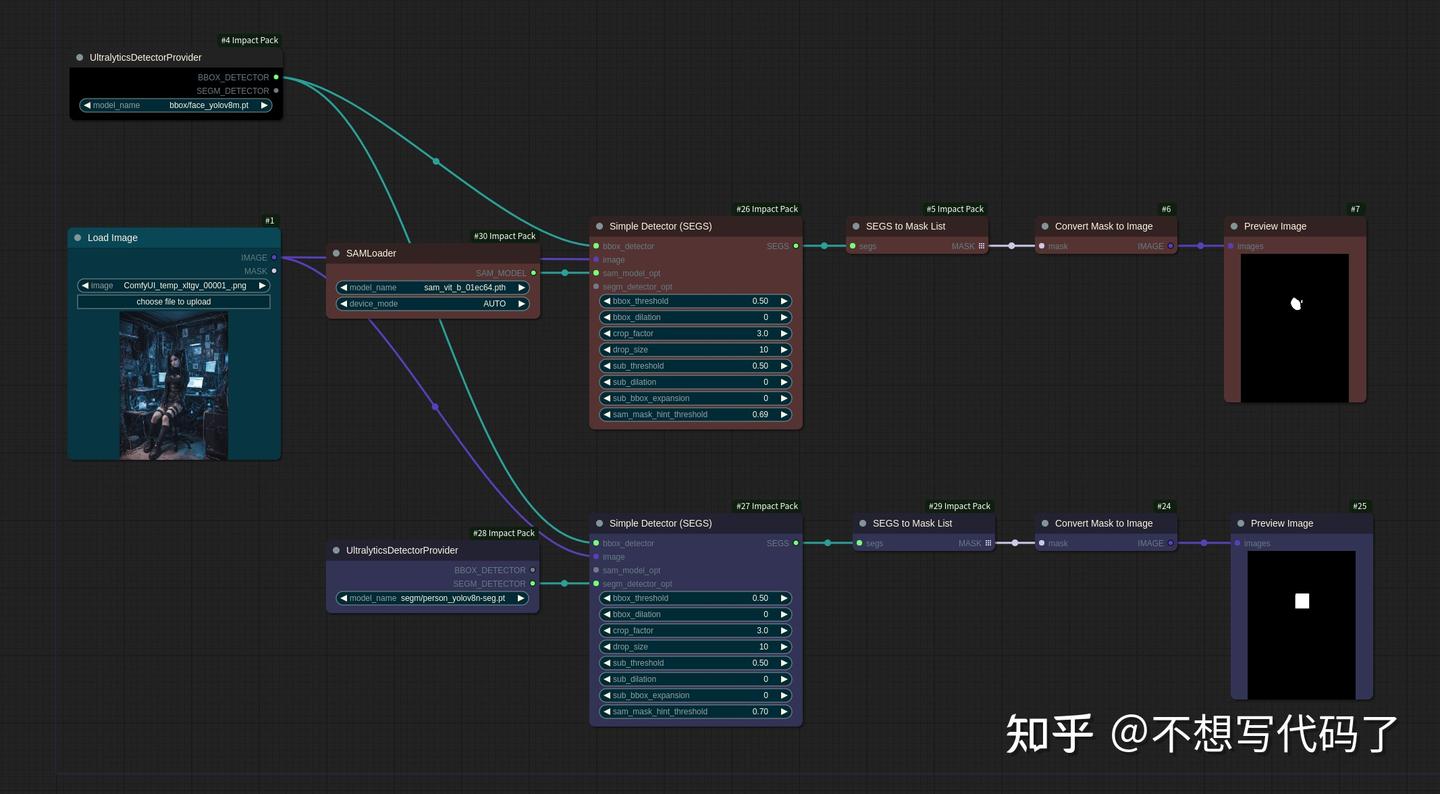Open the segm/person_yolov8n-seg.pt model_name dropdown
Image resolution: width=1440 pixels, height=794 pixels.
tap(432, 597)
